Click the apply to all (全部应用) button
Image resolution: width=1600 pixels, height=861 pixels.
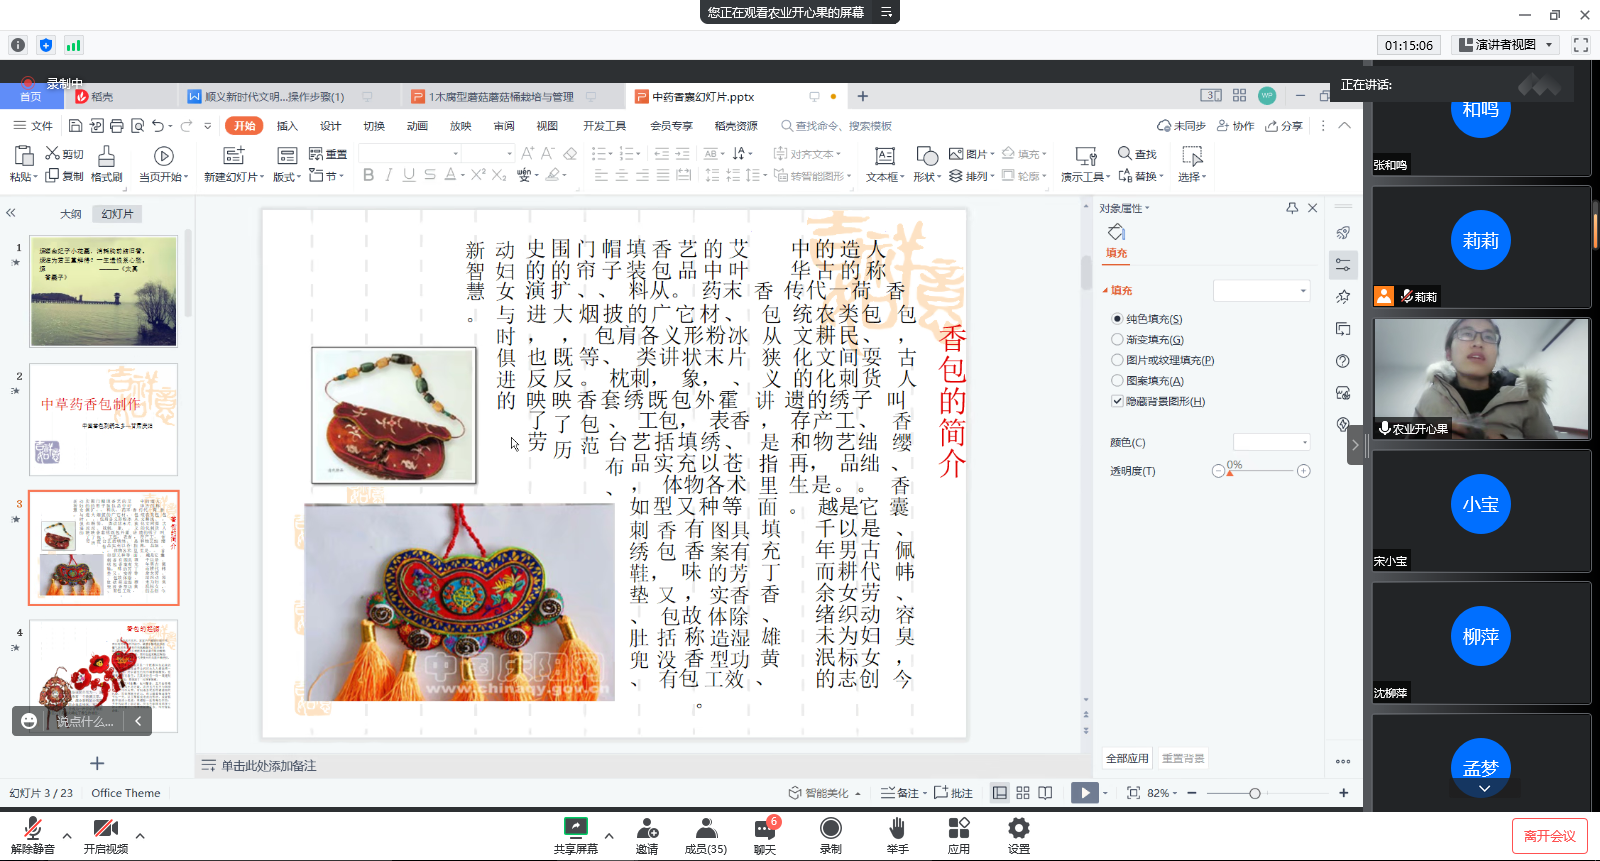tap(1127, 758)
